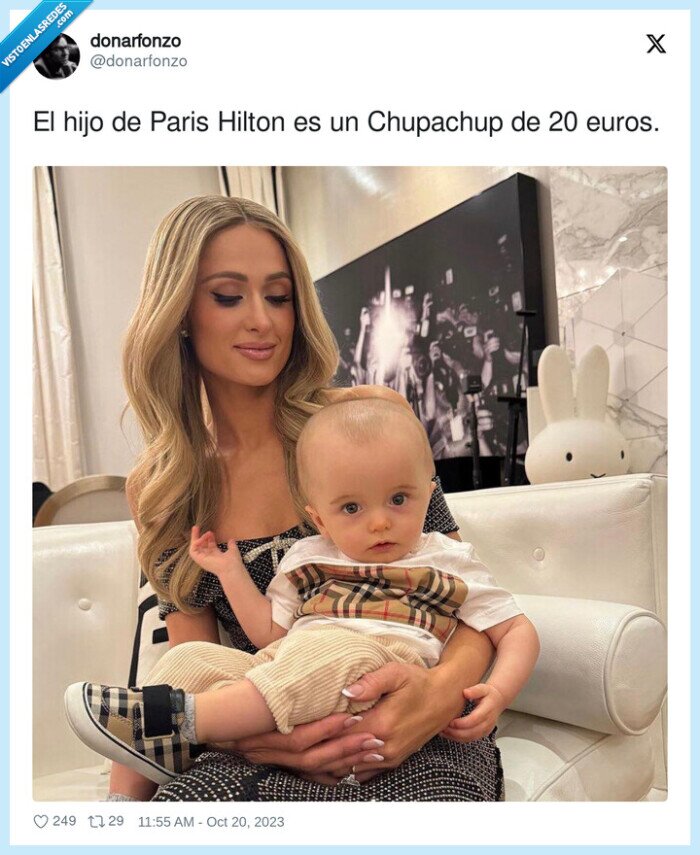Open the X logo at top right
This screenshot has width=700, height=855.
tap(656, 44)
